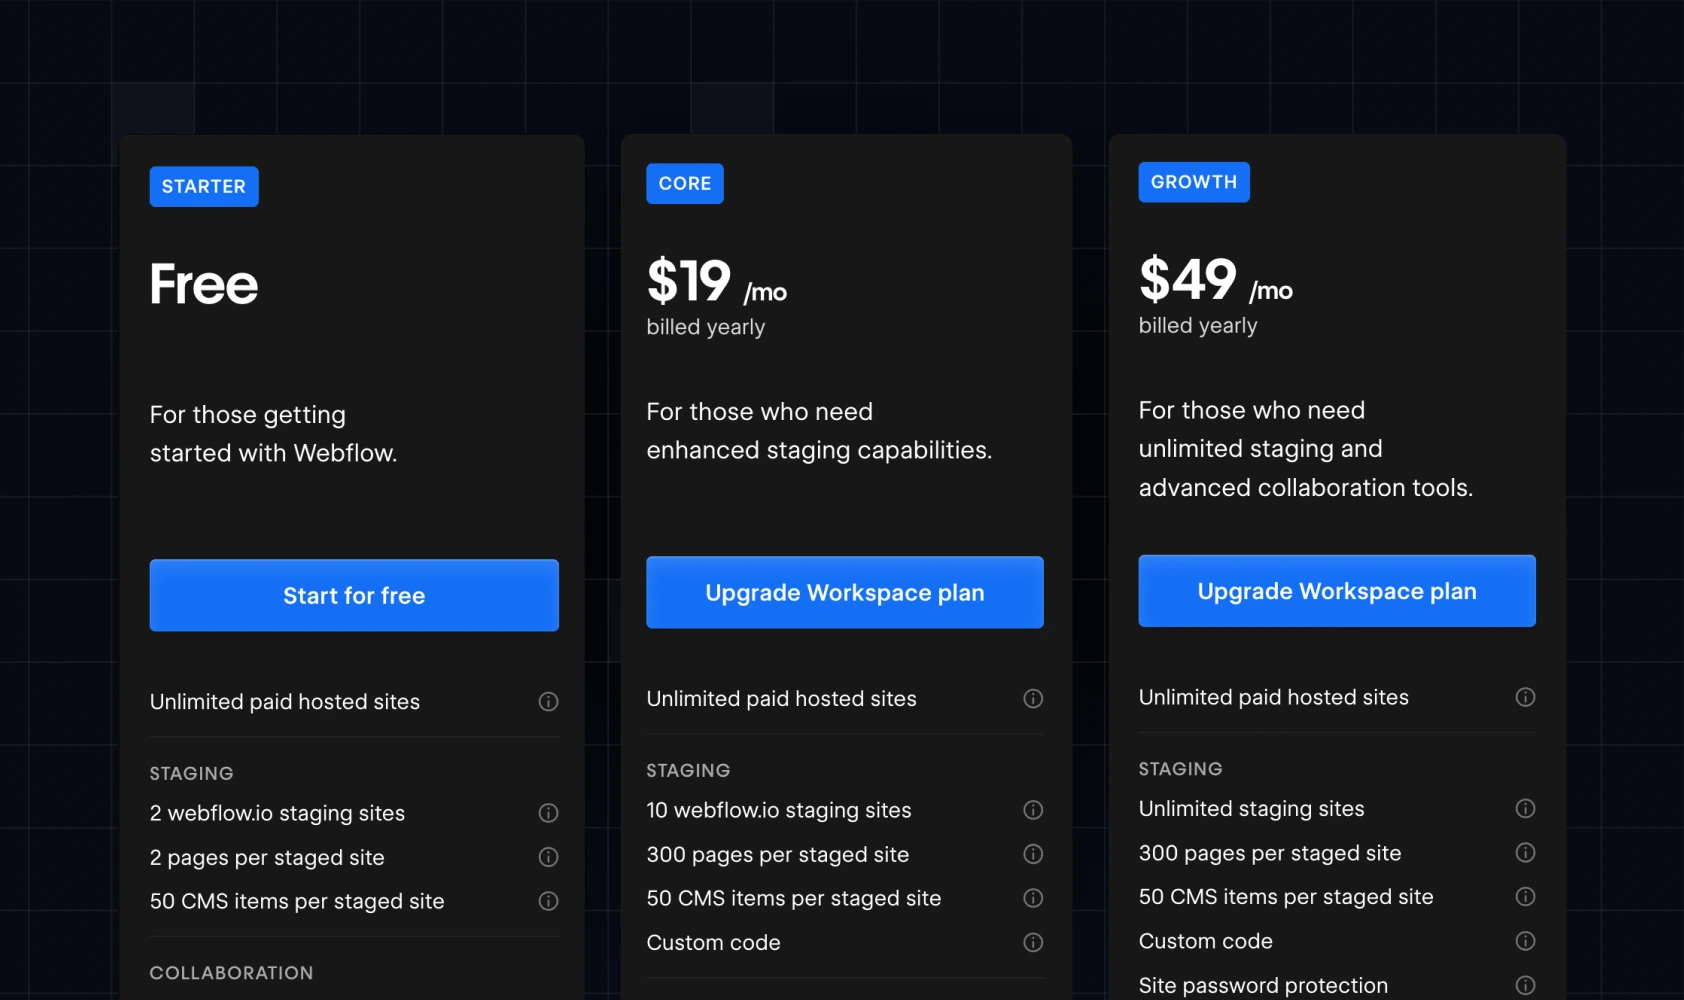Screen dimensions: 1684x1000
Task: Click 'billed yearly' under the $49 price
Action: coord(1198,325)
